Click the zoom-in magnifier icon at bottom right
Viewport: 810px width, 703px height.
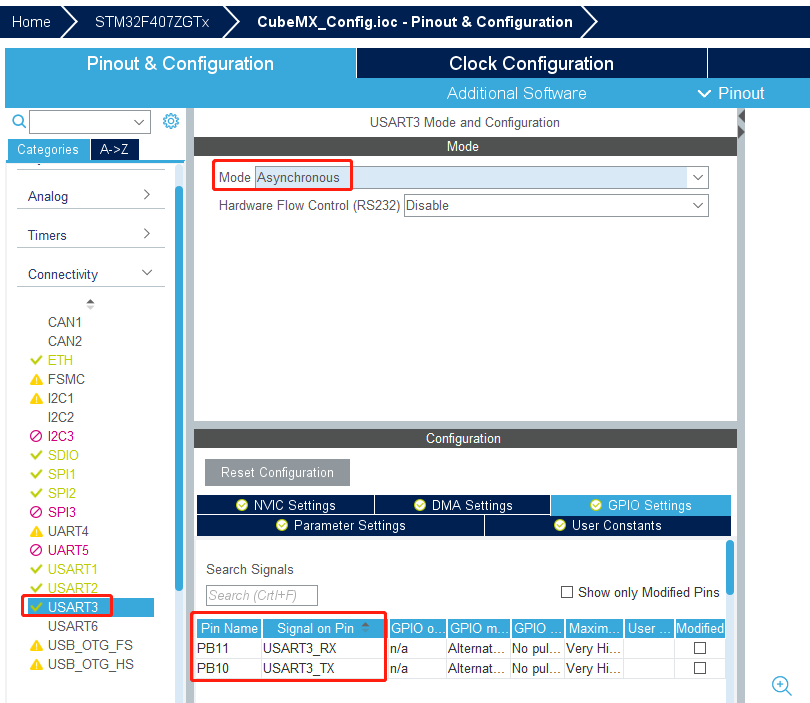[782, 685]
